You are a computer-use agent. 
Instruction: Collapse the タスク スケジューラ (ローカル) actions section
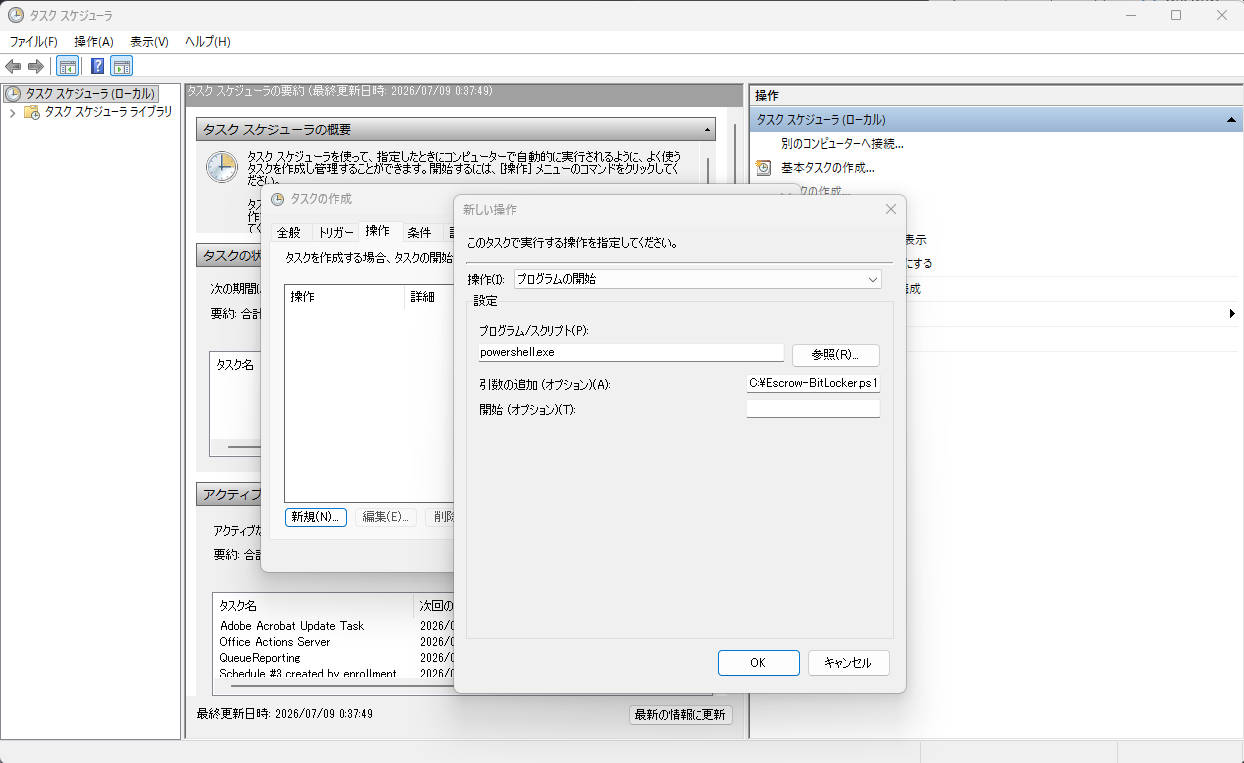point(1232,119)
